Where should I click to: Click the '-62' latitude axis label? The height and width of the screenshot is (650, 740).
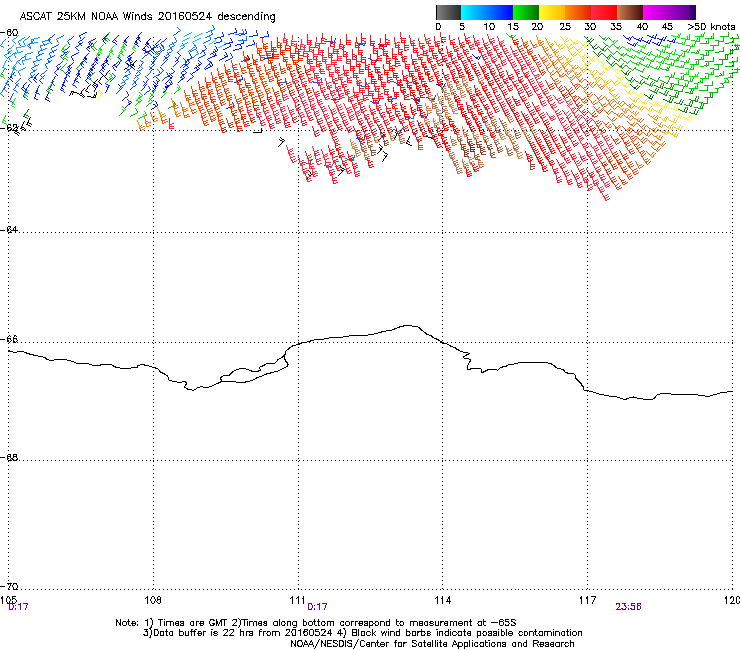point(9,128)
